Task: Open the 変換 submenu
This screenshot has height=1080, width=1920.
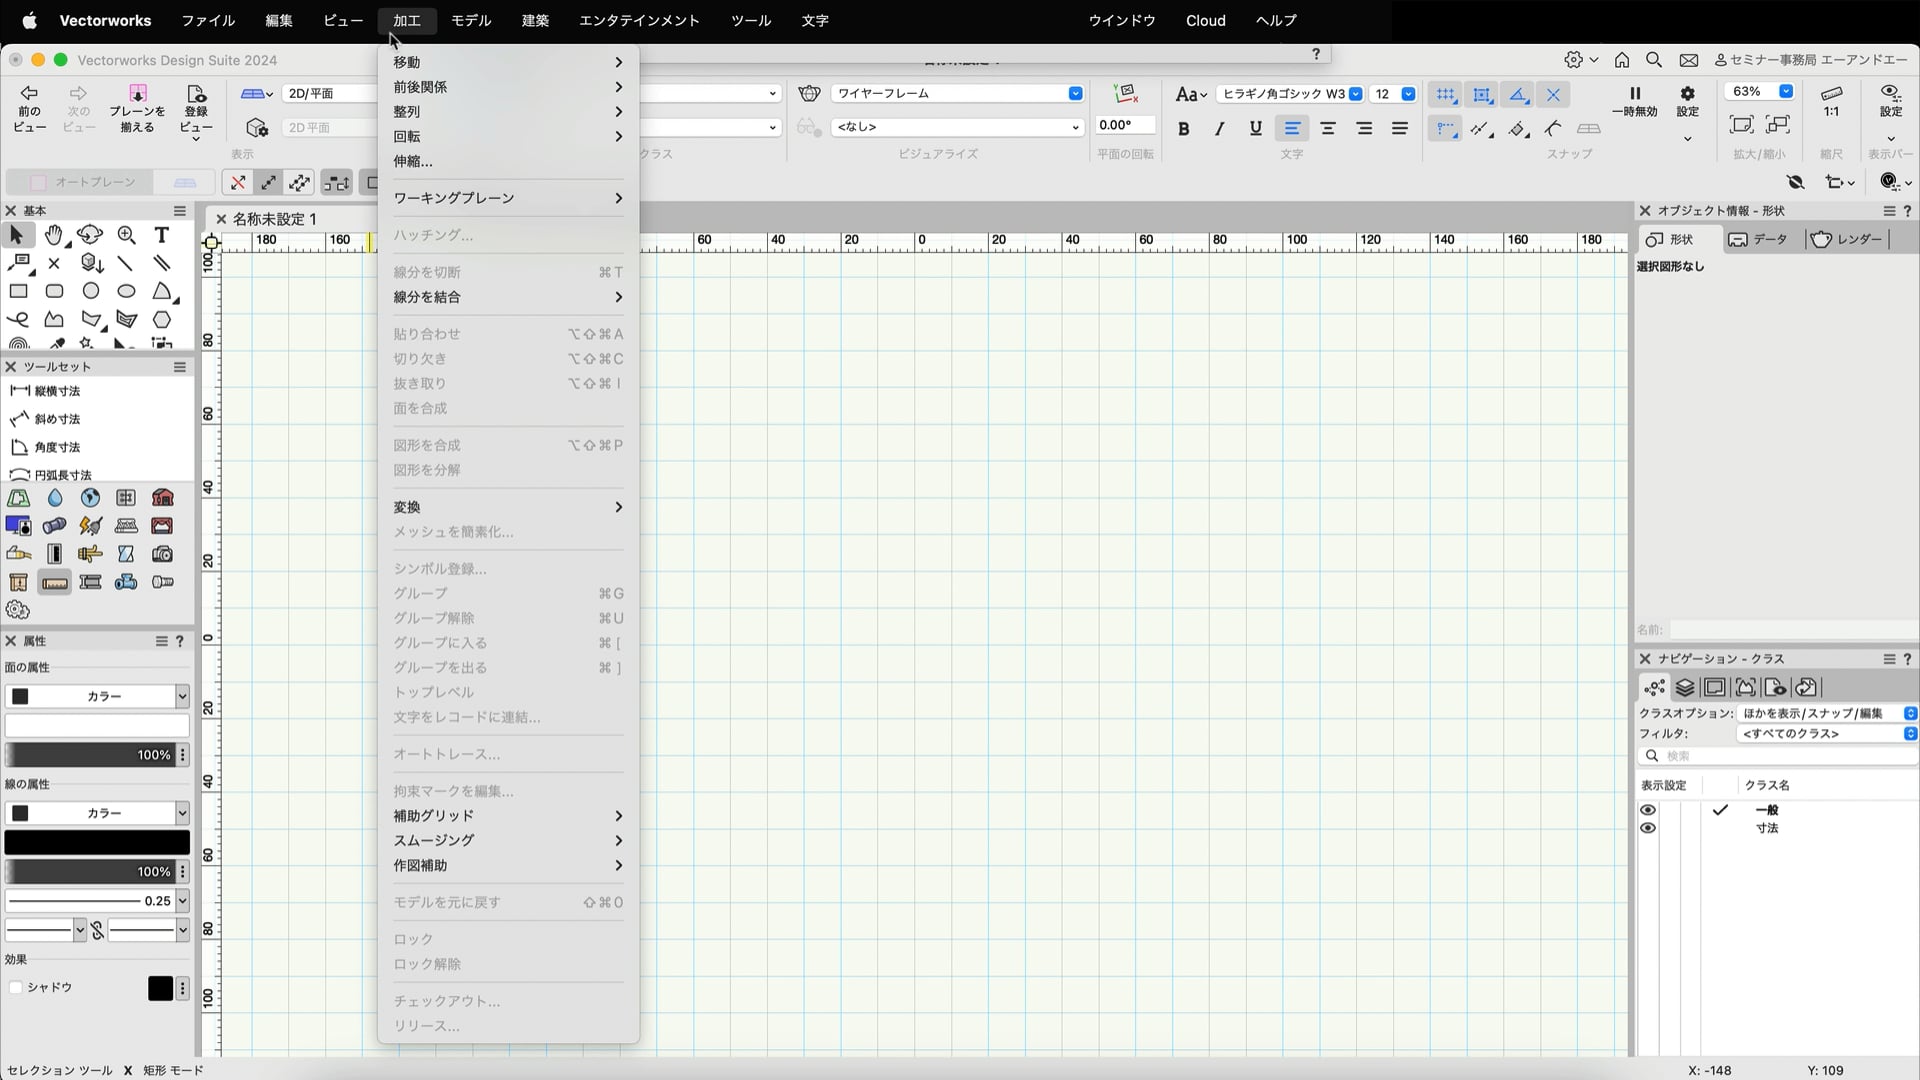Action: 508,507
